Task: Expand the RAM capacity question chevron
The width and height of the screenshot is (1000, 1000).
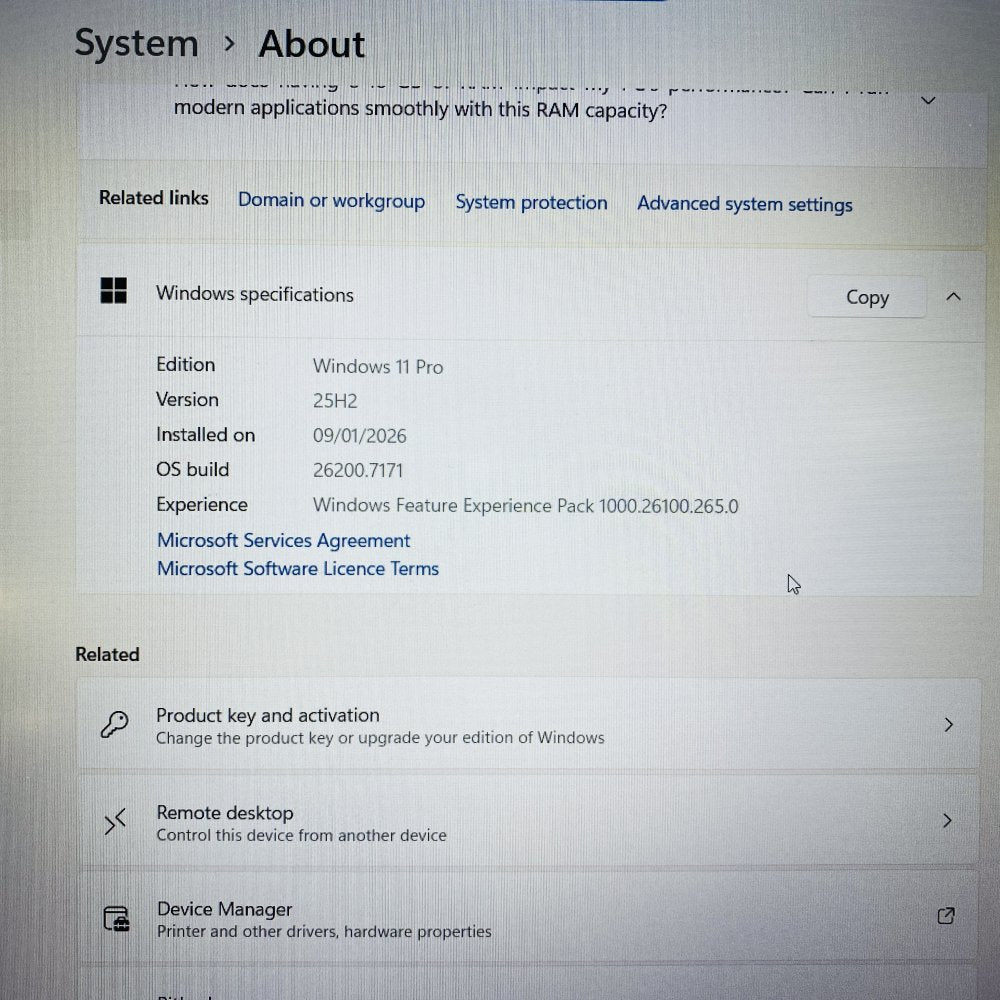Action: pyautogui.click(x=929, y=101)
